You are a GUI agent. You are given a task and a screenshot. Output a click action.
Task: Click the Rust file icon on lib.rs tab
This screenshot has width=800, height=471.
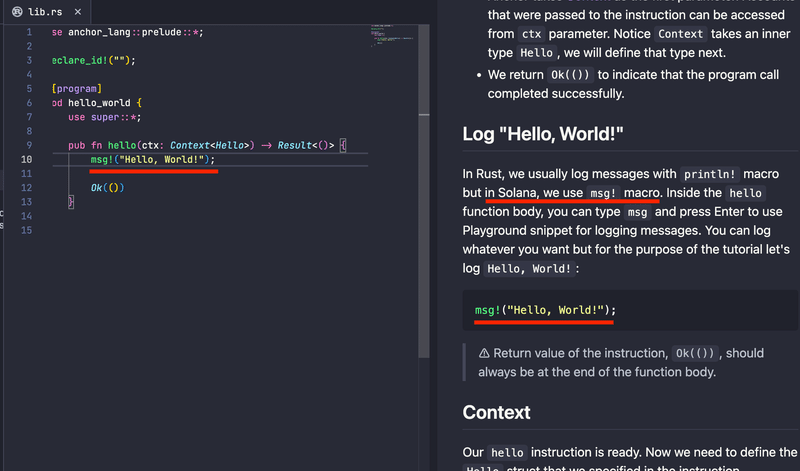pos(17,12)
